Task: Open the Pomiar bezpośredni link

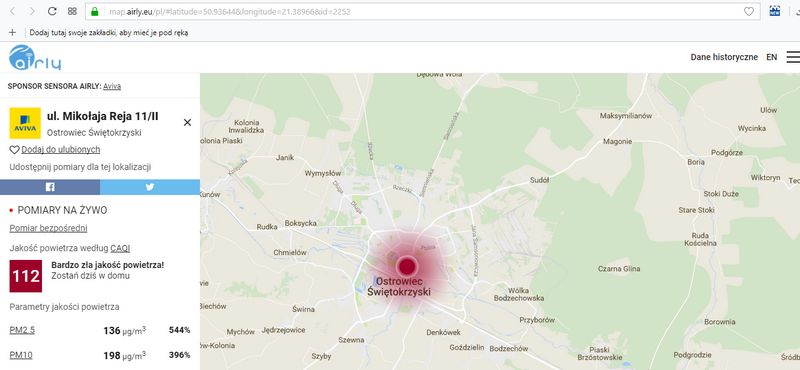Action: (x=48, y=228)
